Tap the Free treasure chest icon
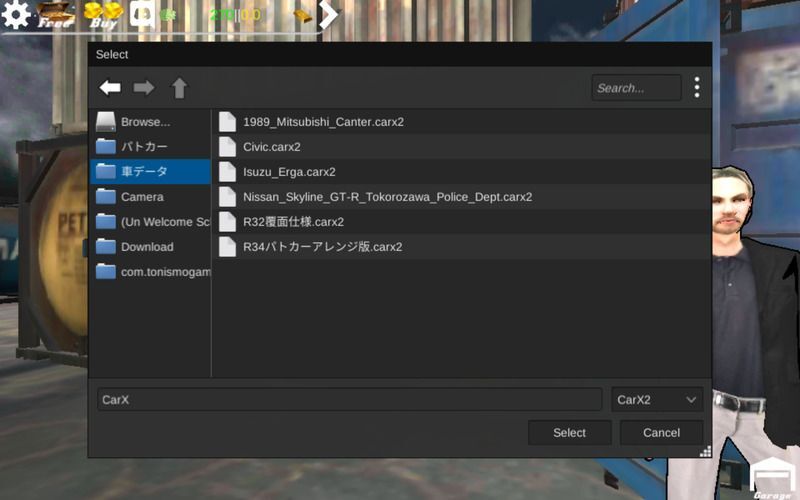This screenshot has width=800, height=500. coord(57,13)
